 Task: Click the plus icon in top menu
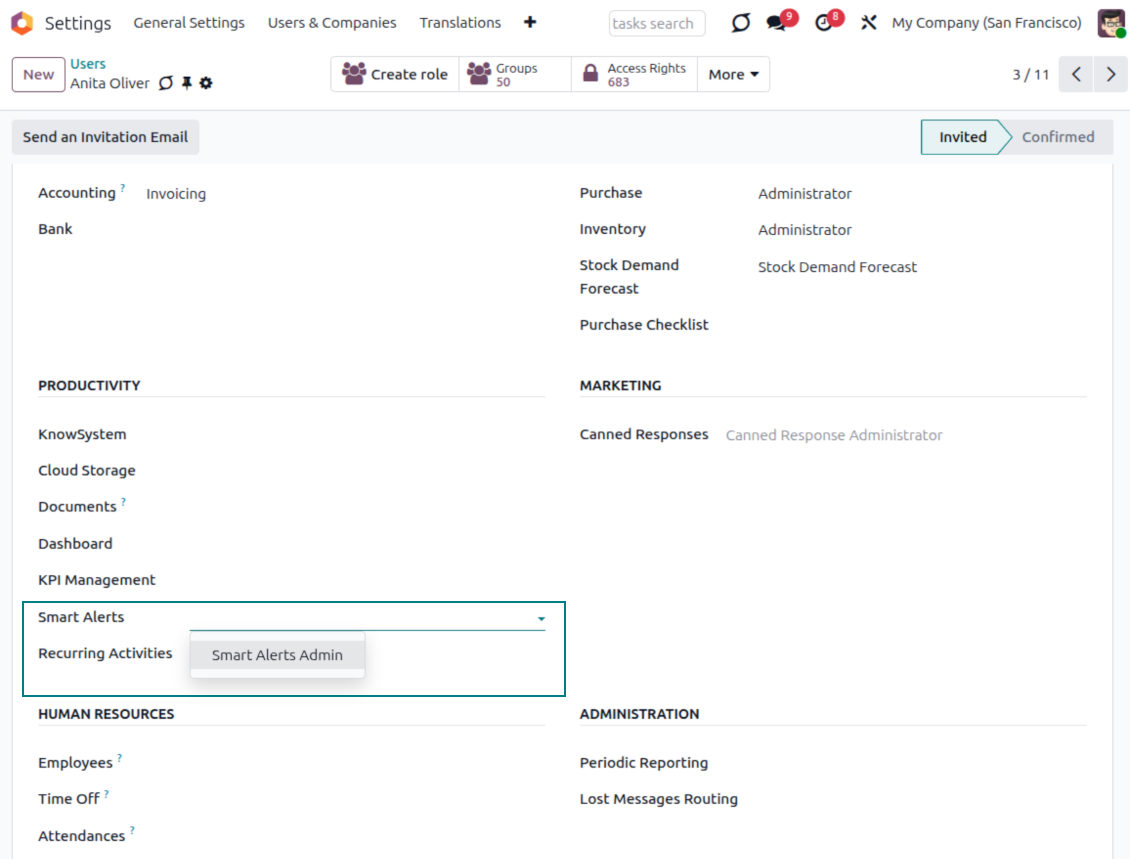[530, 22]
